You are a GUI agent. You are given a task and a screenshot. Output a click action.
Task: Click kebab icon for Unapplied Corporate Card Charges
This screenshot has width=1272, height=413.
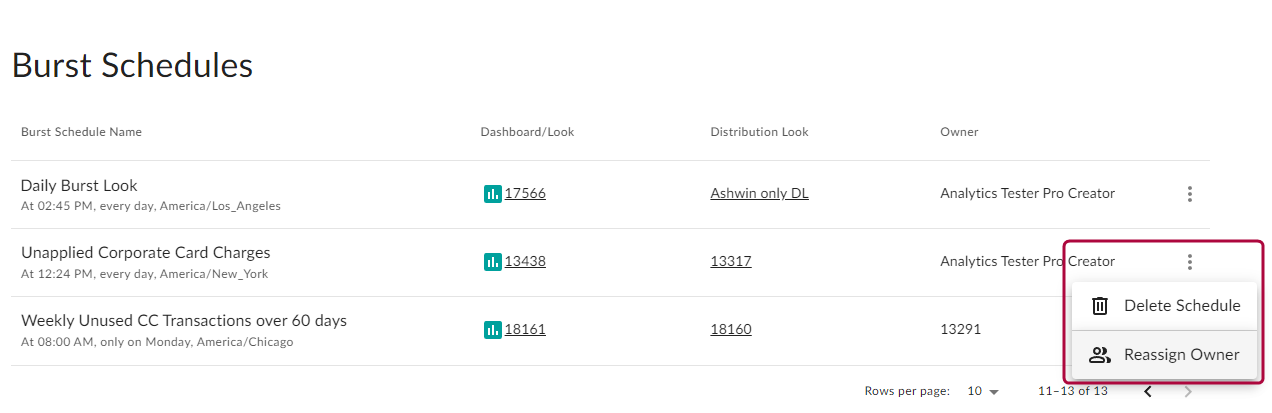(x=1189, y=262)
